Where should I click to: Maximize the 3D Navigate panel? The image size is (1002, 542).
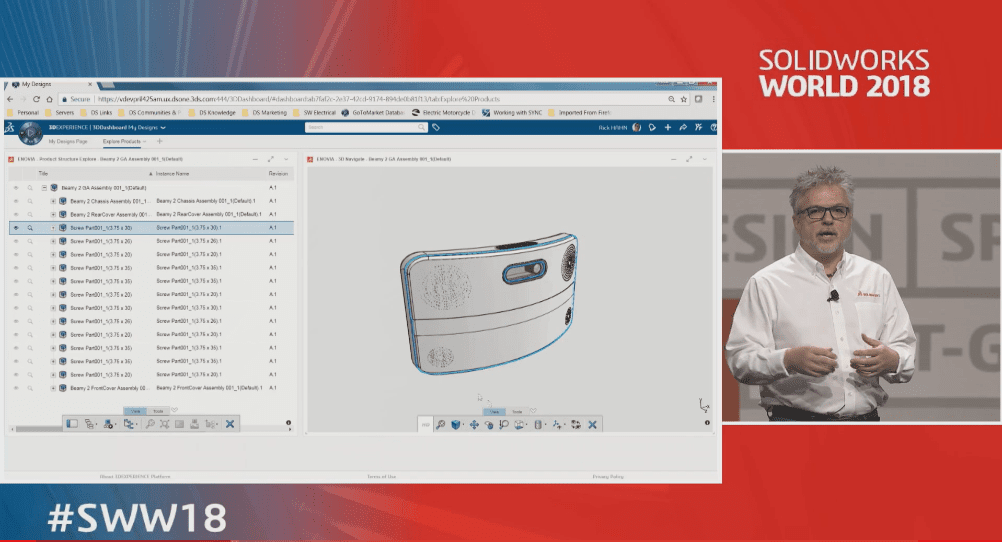point(689,159)
